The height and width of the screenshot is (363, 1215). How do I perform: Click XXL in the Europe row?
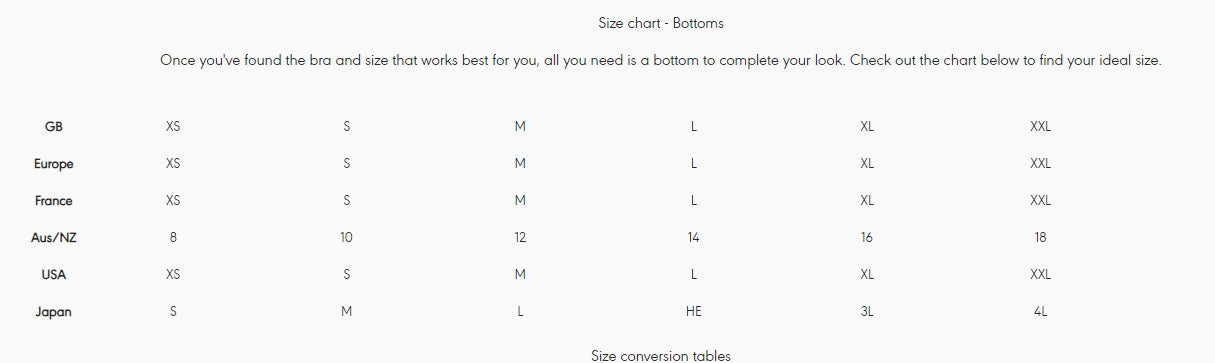[x=1040, y=164]
